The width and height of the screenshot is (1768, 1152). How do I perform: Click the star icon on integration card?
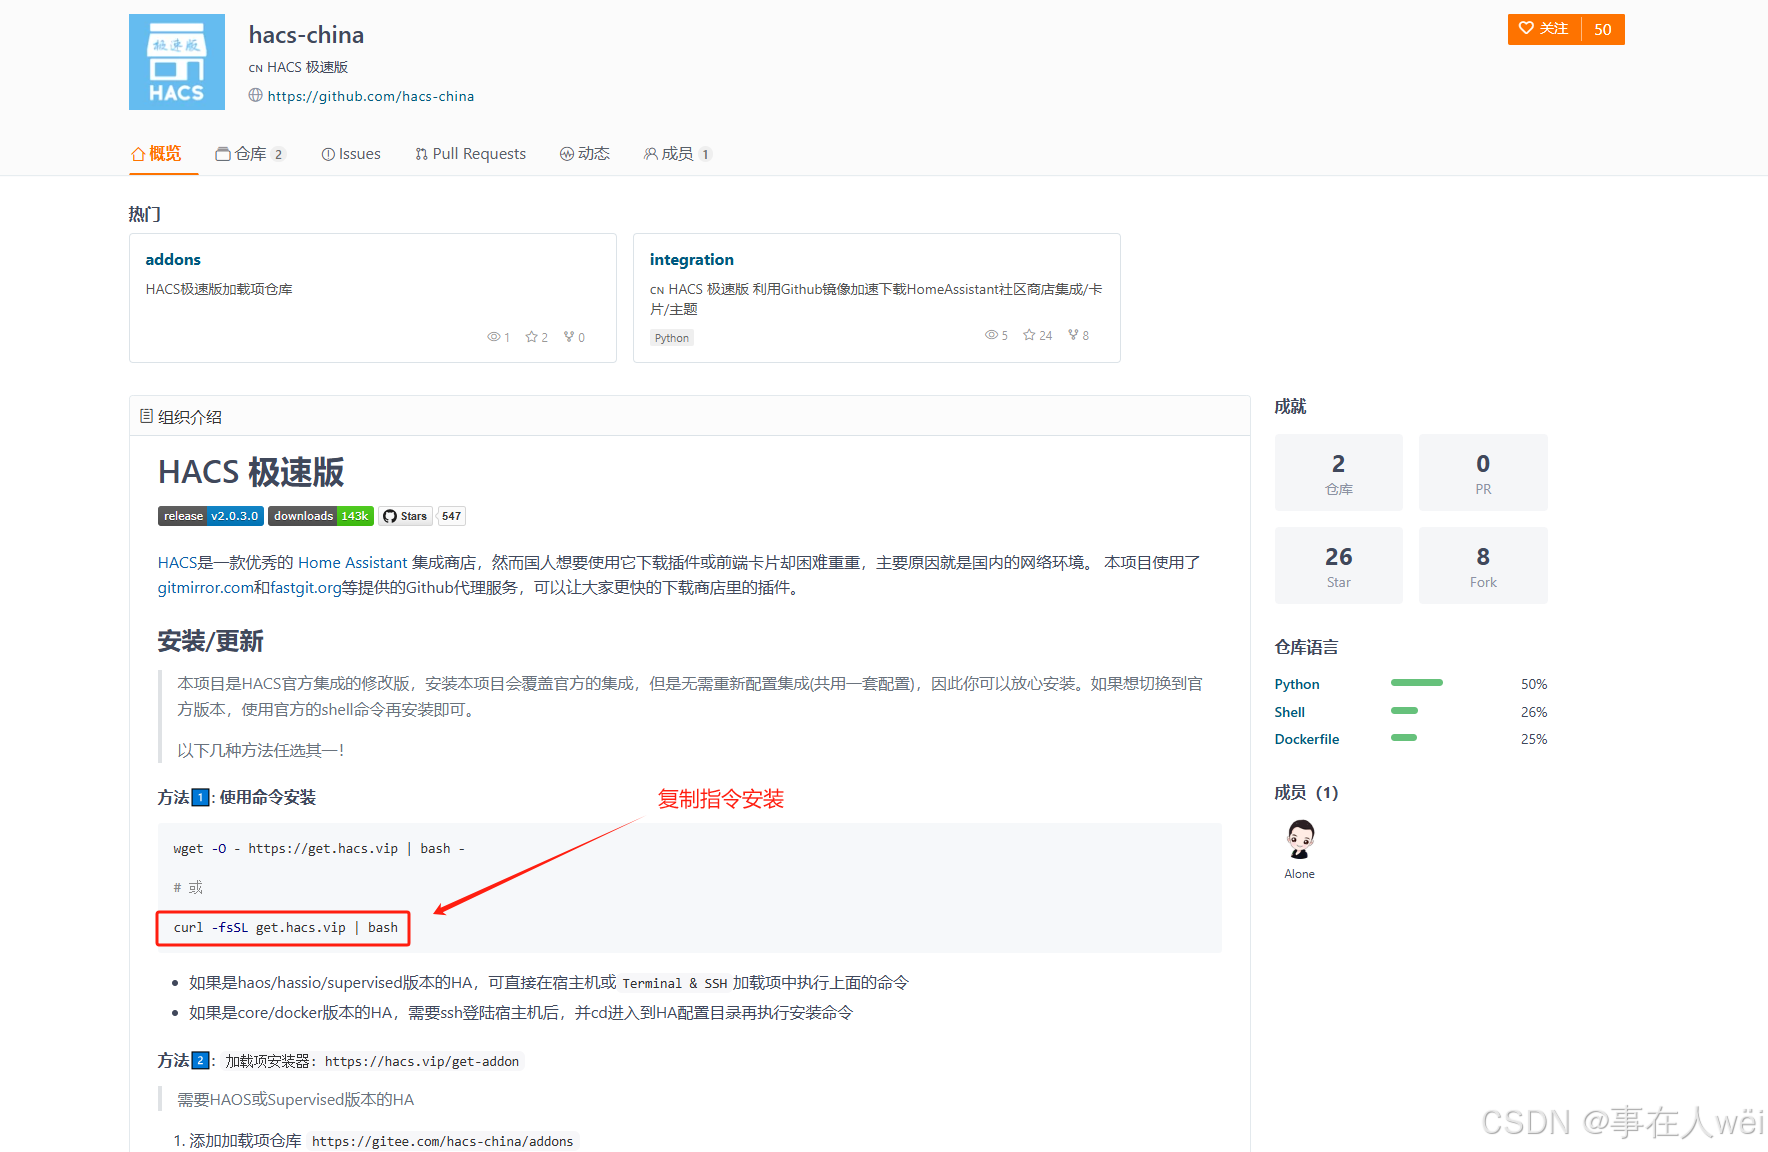[1029, 335]
